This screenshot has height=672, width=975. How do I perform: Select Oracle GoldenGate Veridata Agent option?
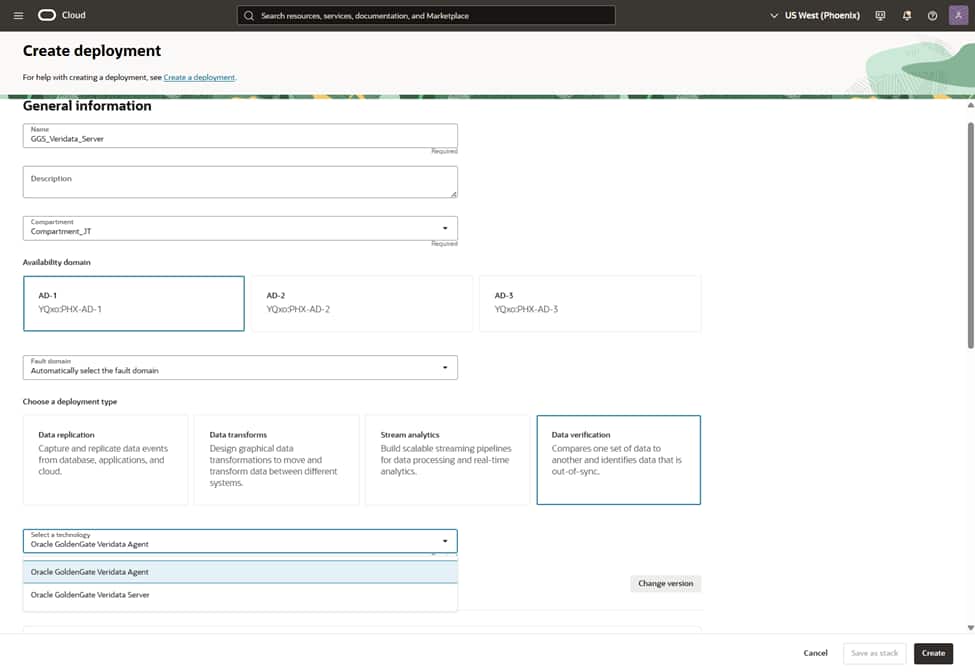tap(240, 572)
